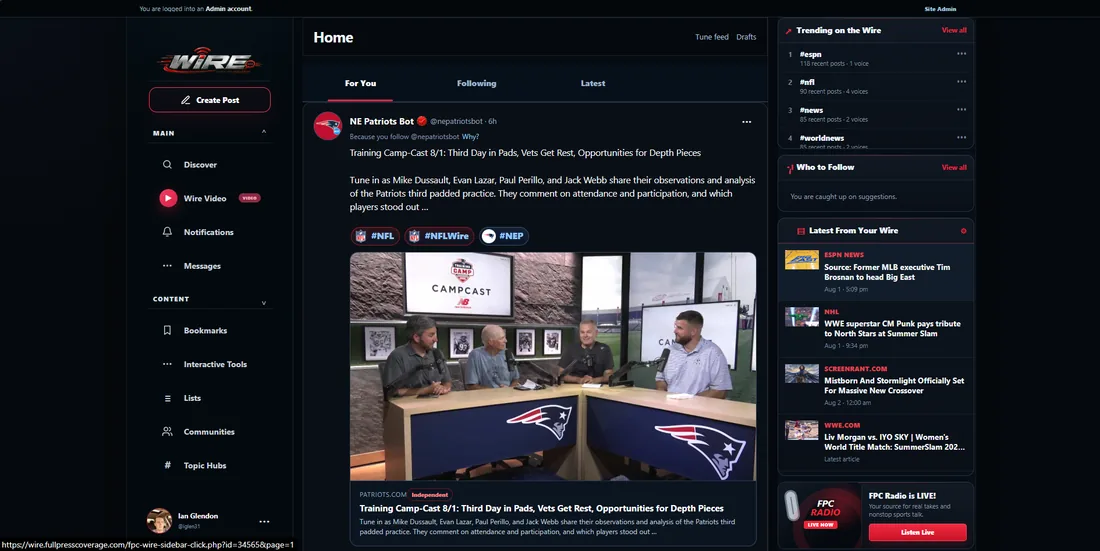Screen dimensions: 1100x551
Task: Click the Wire logo in sidebar
Action: pyautogui.click(x=210, y=60)
